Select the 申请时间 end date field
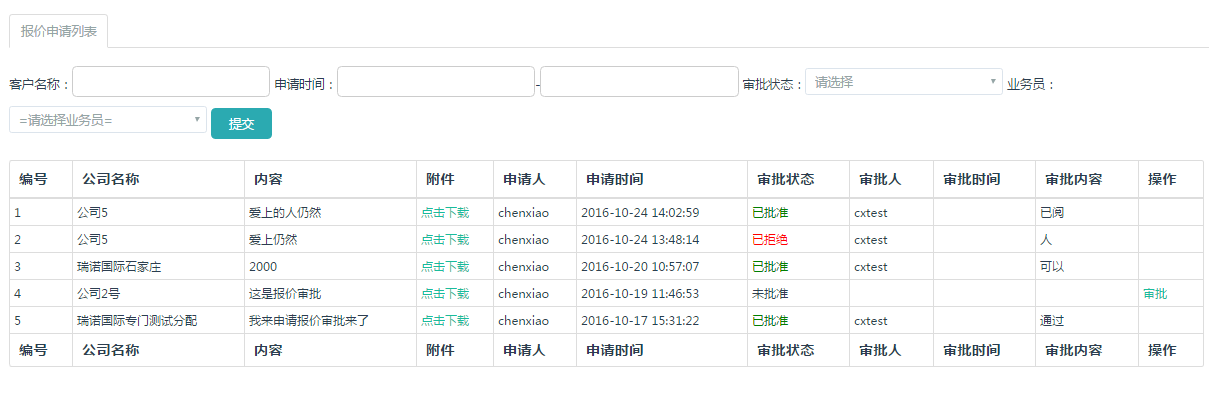The height and width of the screenshot is (402, 1209). [x=639, y=82]
